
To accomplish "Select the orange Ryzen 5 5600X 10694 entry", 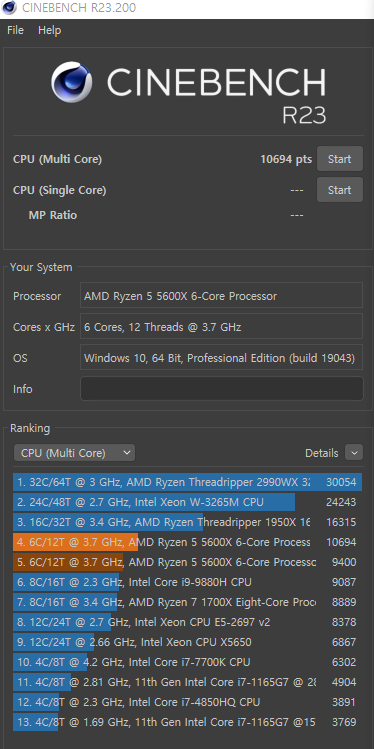I will click(187, 542).
